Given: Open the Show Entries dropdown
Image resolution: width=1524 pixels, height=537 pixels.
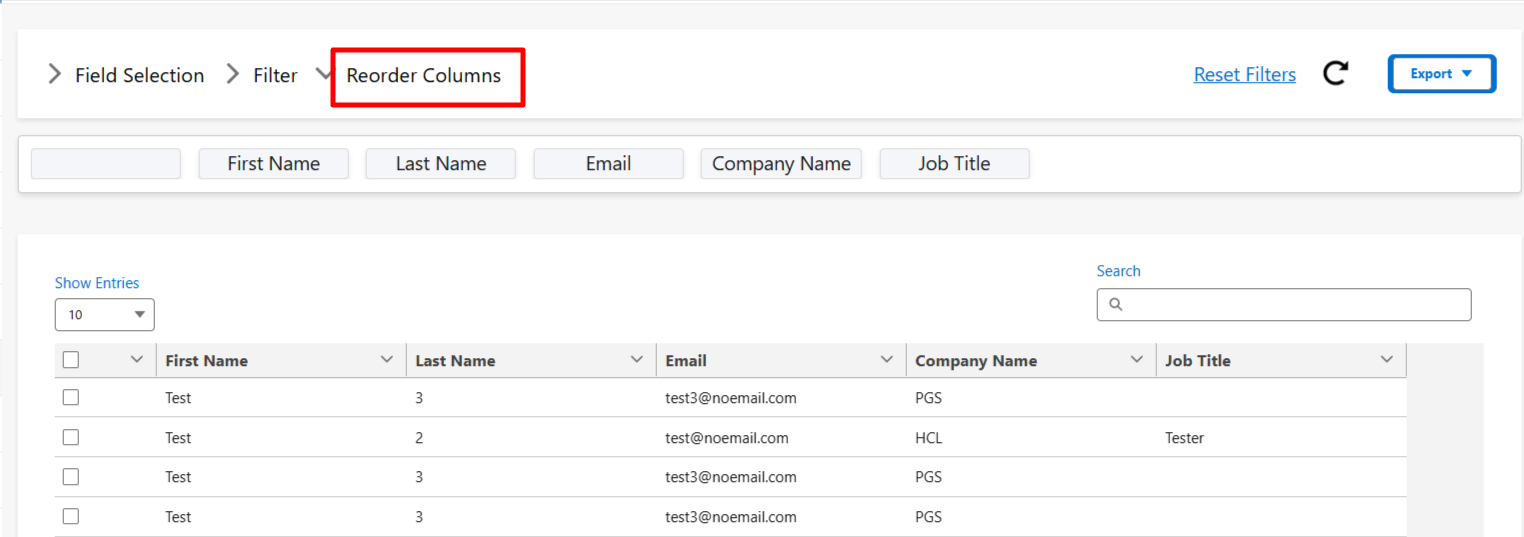Looking at the screenshot, I should (104, 315).
